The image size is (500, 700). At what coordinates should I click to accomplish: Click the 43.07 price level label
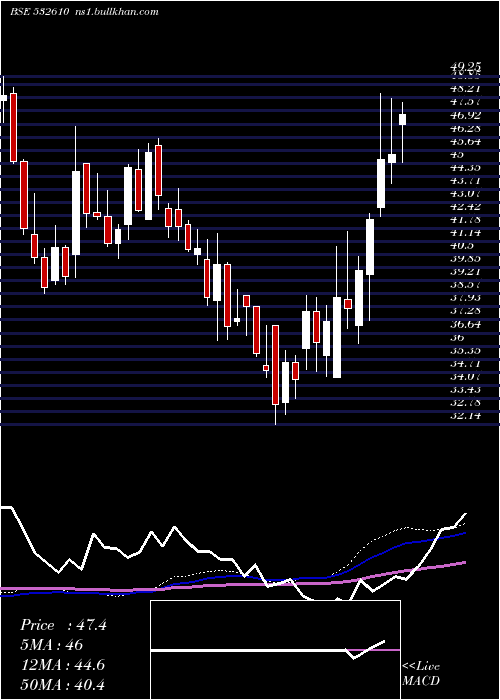(465, 194)
